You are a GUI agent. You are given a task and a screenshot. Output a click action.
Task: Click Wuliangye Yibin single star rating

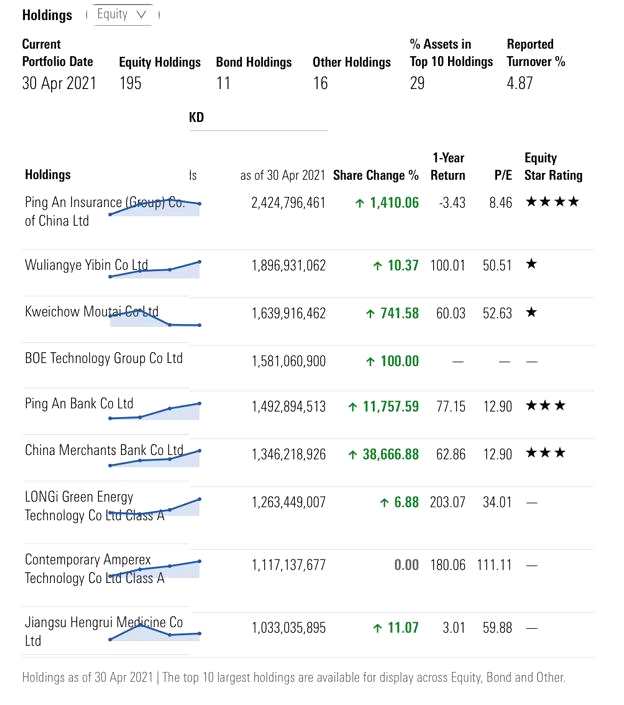pos(531,265)
